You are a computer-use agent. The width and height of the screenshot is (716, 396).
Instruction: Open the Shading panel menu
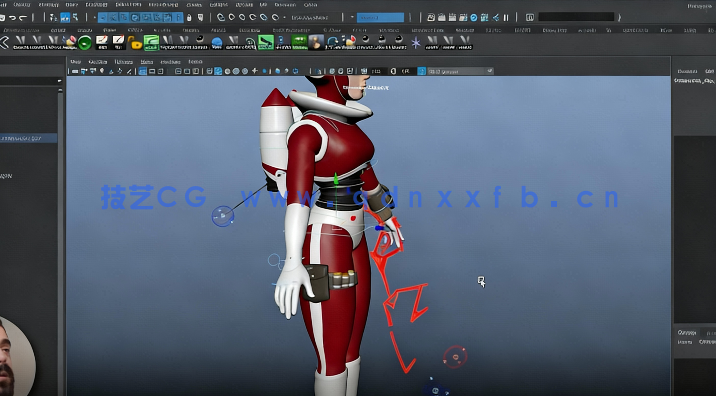(98, 62)
